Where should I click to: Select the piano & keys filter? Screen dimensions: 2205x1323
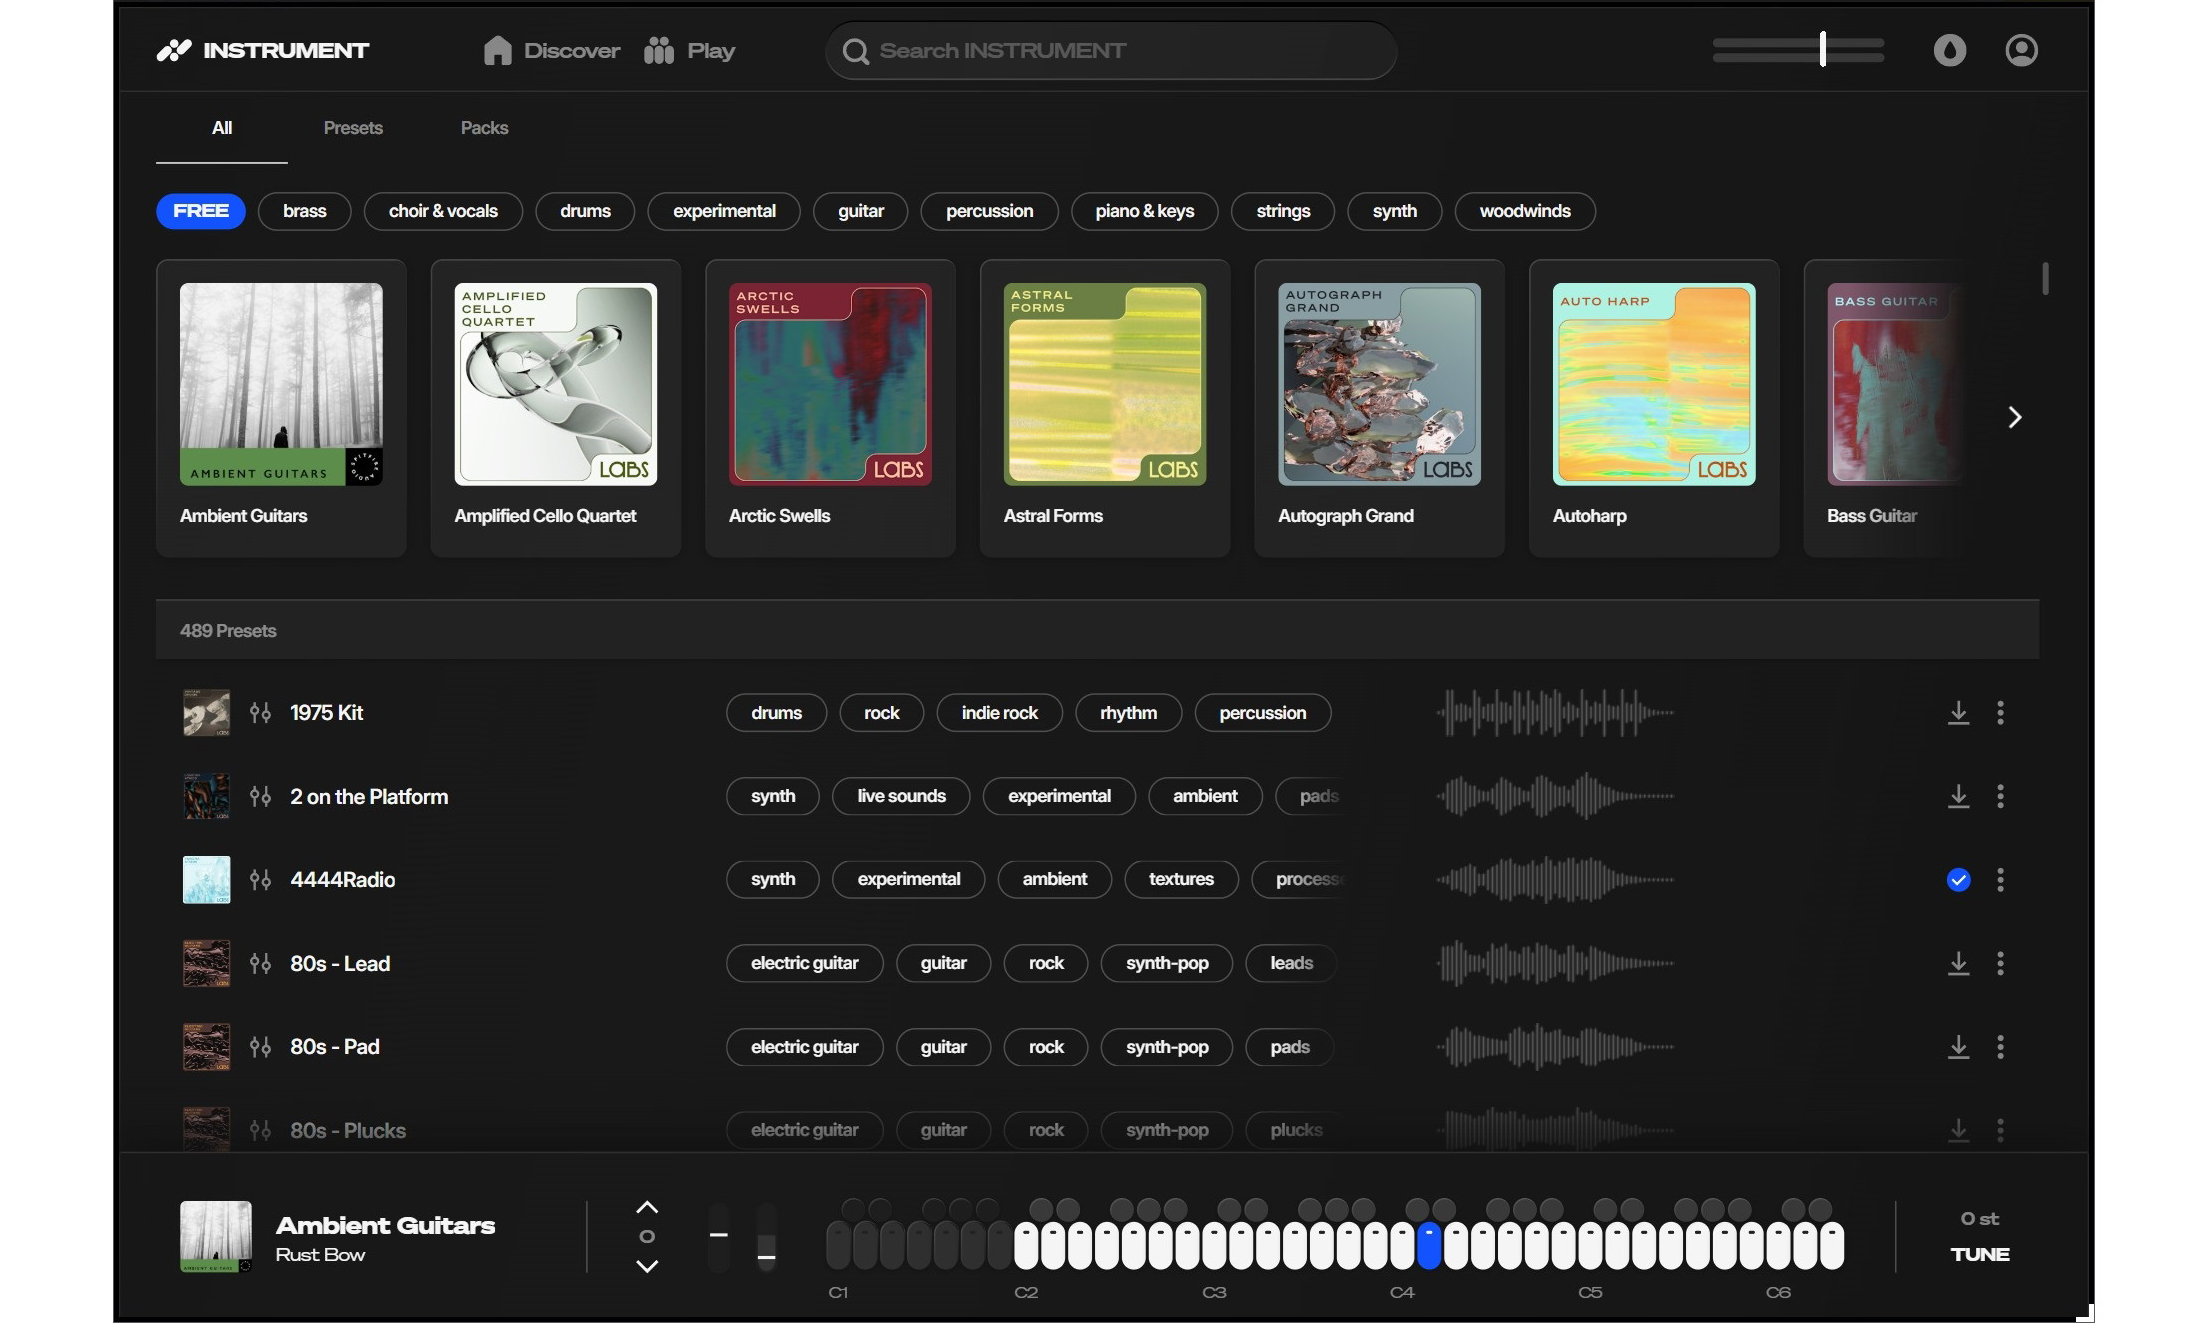[x=1144, y=211]
